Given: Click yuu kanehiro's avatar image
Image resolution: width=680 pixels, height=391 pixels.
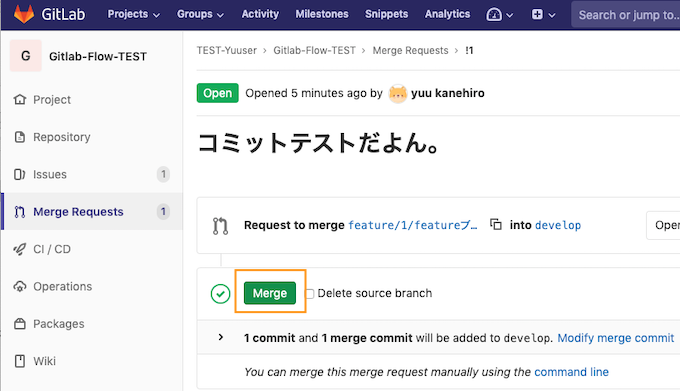Looking at the screenshot, I should tap(398, 94).
